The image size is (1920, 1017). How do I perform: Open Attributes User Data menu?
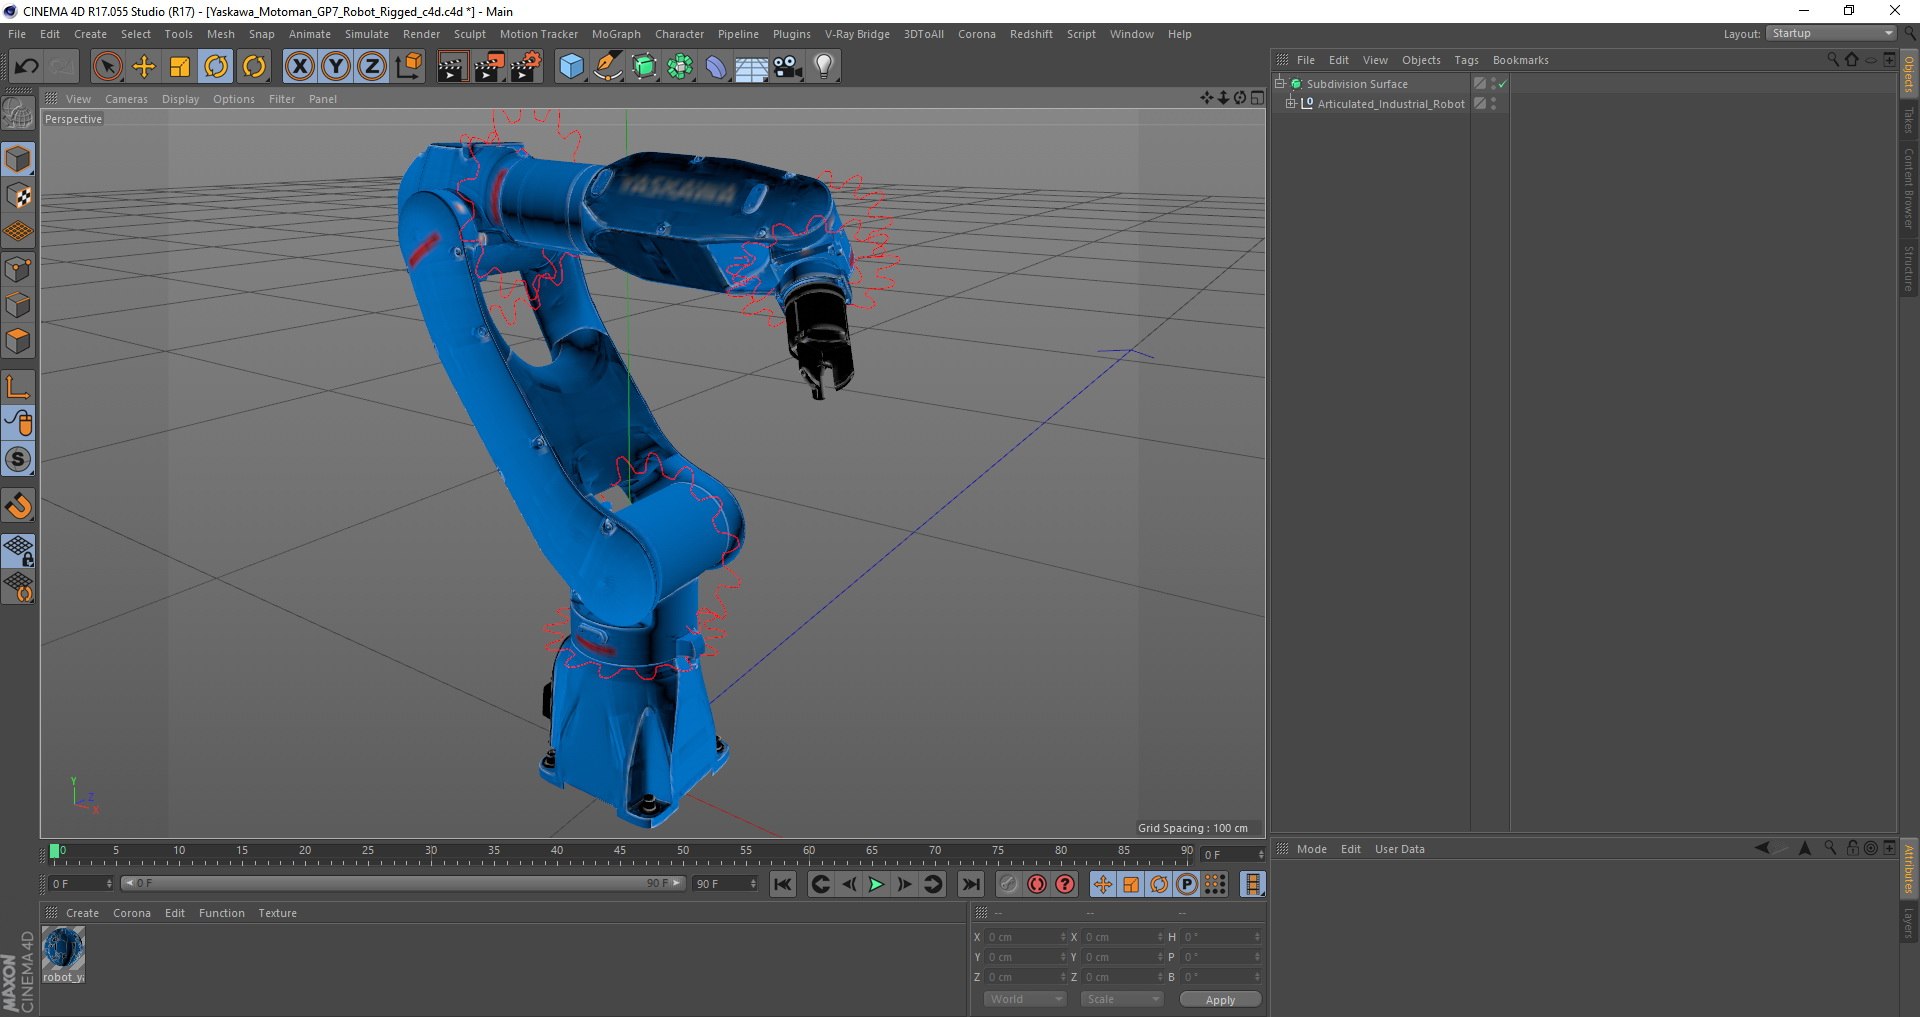click(1400, 849)
